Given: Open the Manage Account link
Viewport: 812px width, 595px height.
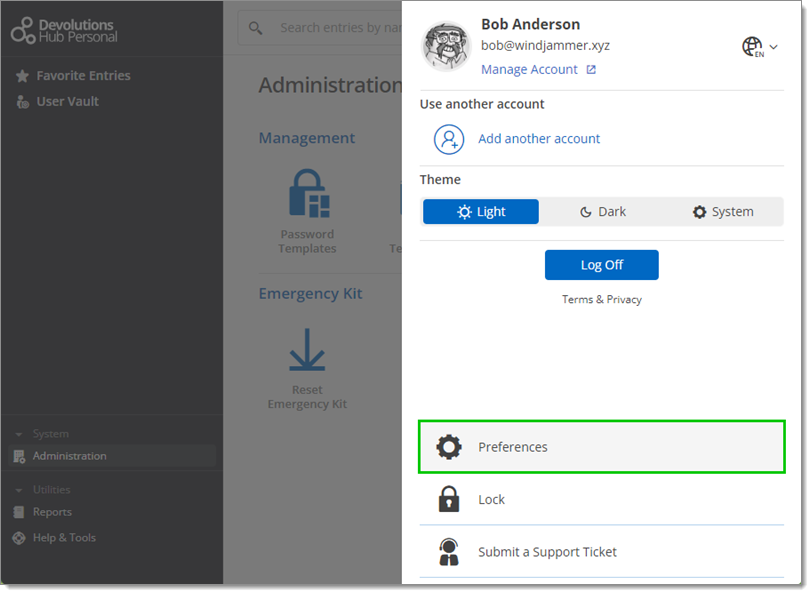Looking at the screenshot, I should 529,69.
